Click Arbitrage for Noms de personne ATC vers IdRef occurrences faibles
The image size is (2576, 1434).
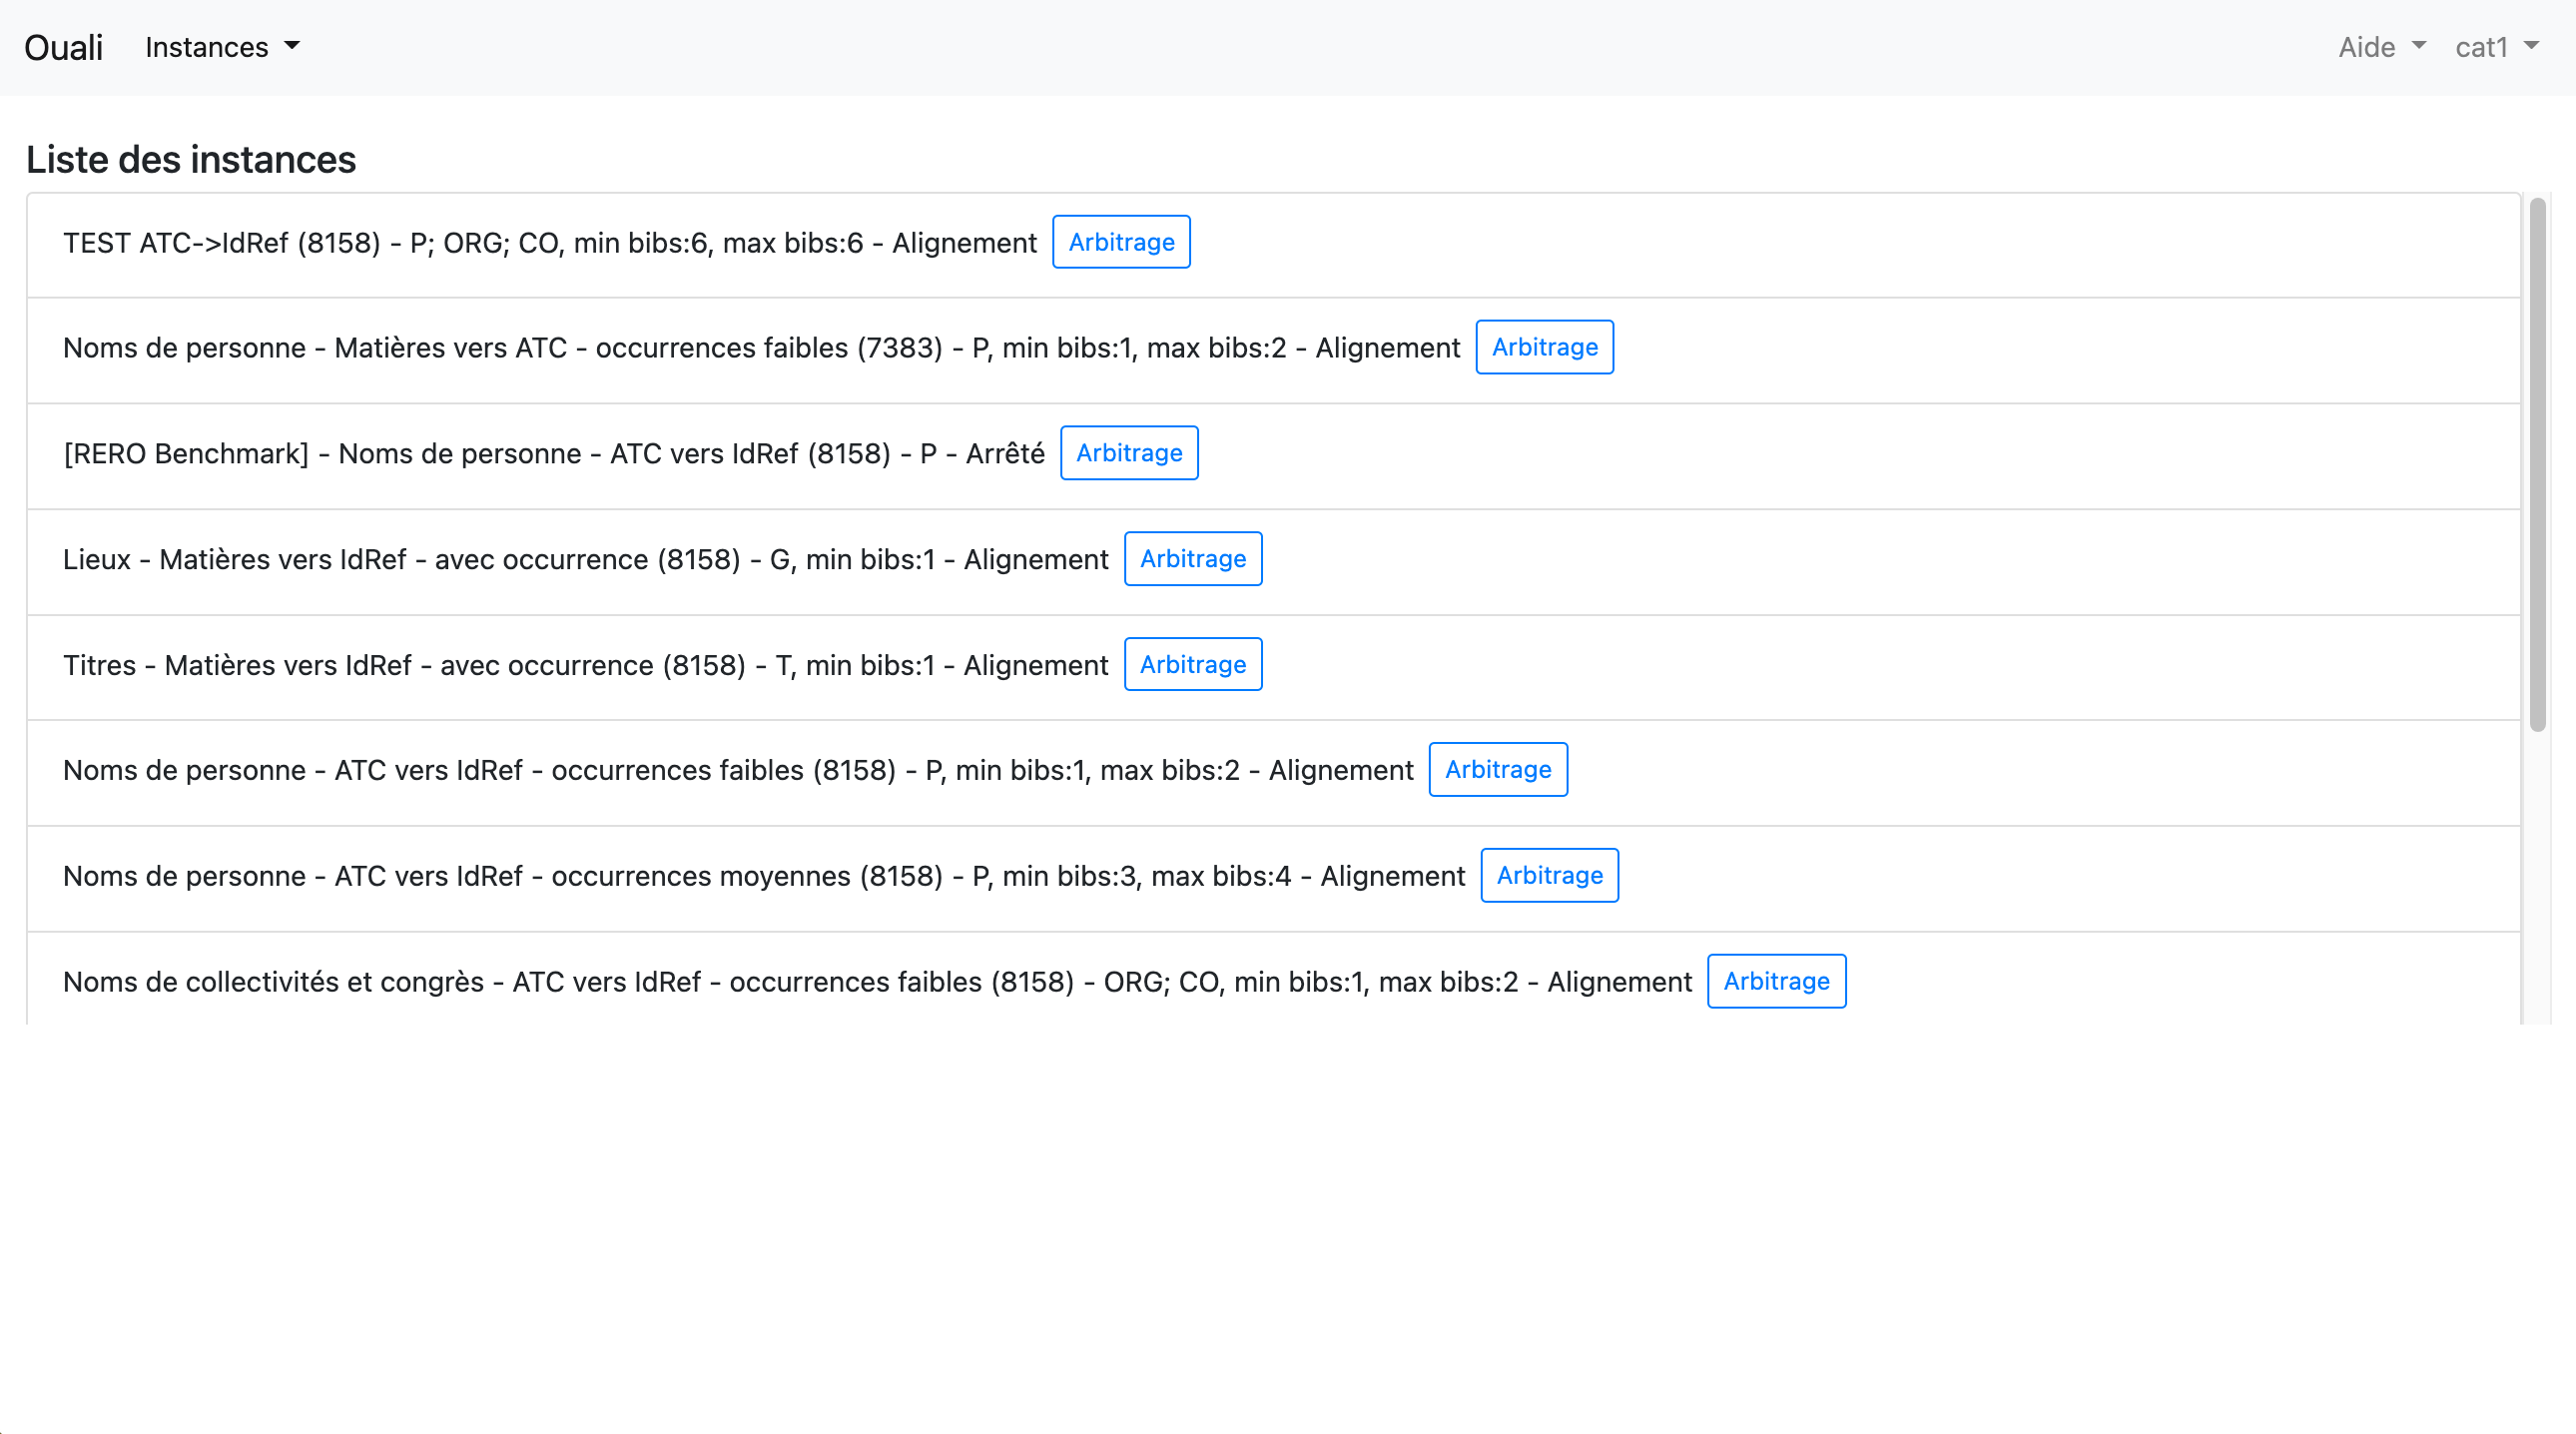pyautogui.click(x=1498, y=770)
